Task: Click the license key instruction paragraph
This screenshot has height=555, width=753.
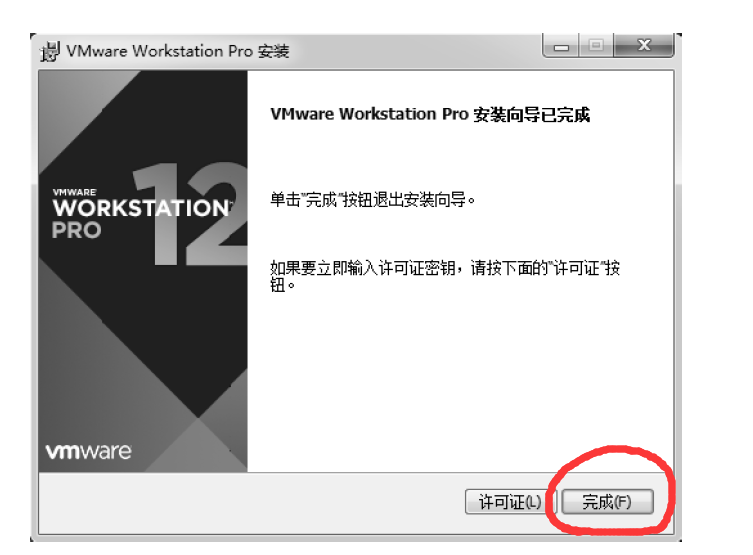Action: [445, 276]
